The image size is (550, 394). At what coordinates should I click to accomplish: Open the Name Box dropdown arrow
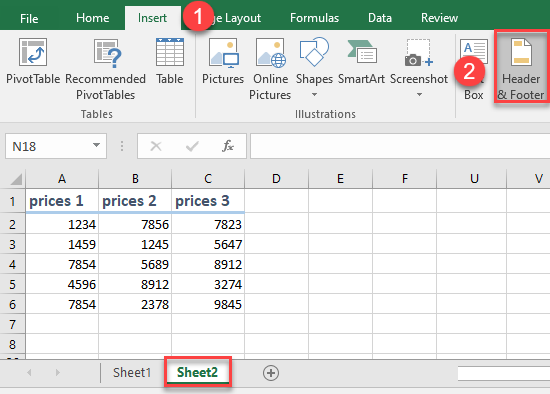tap(96, 145)
